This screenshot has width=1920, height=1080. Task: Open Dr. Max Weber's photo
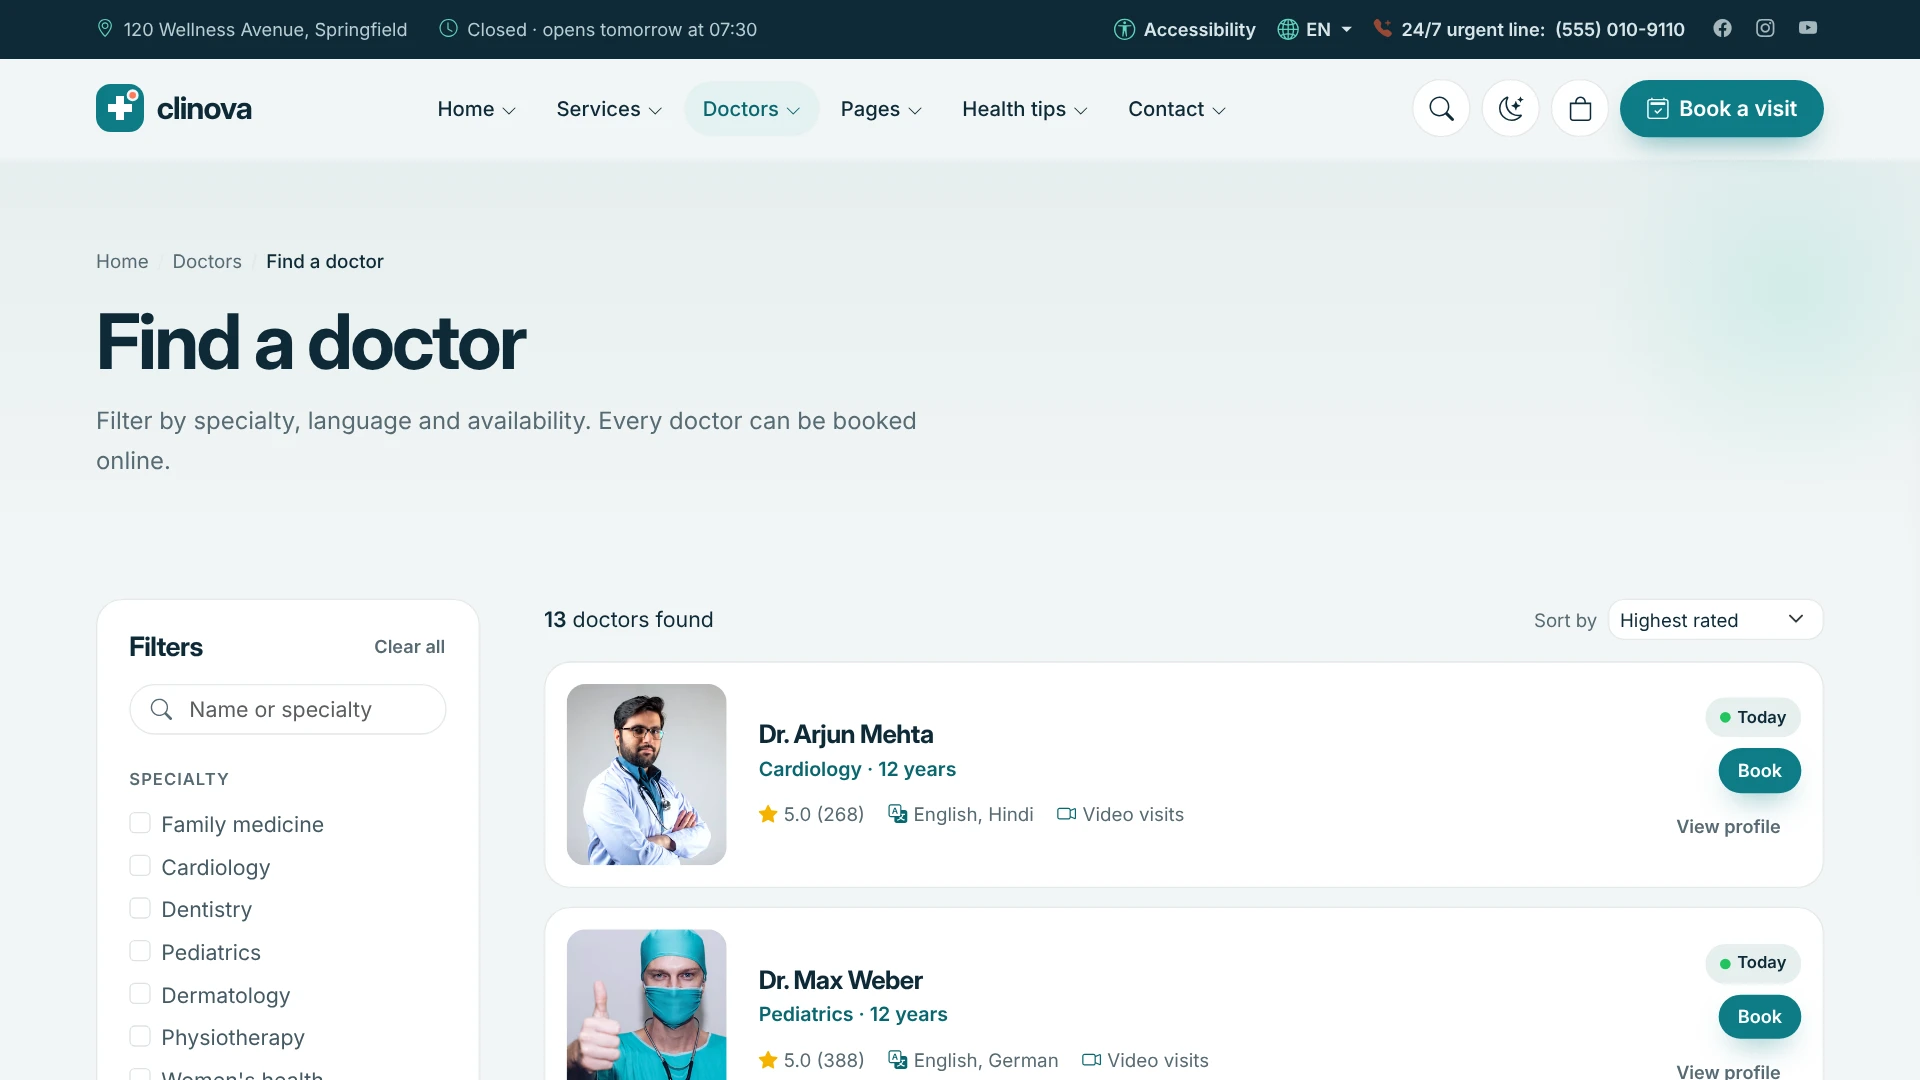point(646,1005)
